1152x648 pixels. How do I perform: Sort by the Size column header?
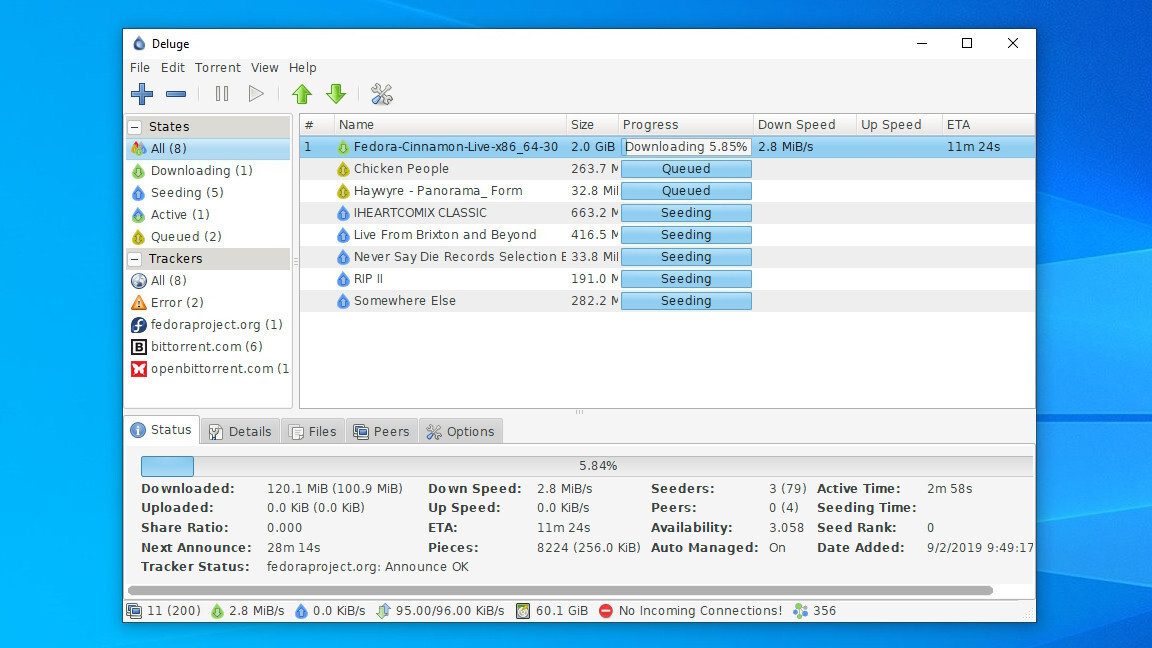coord(591,125)
